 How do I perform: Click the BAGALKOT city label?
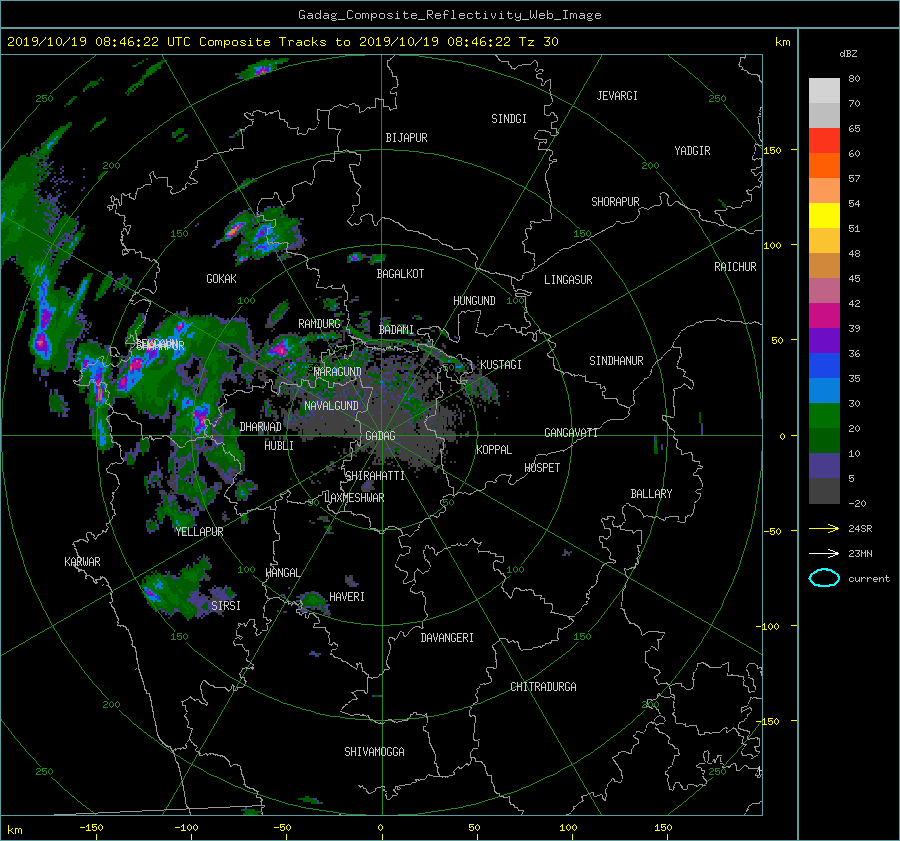tap(400, 274)
